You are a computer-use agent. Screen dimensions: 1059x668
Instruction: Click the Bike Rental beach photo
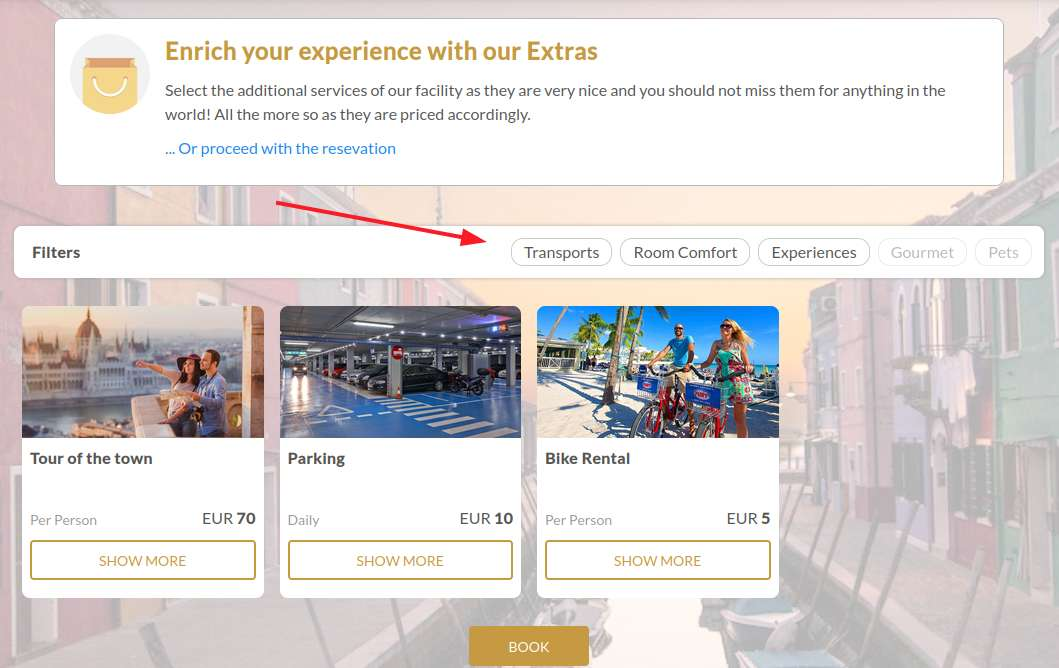pyautogui.click(x=658, y=372)
